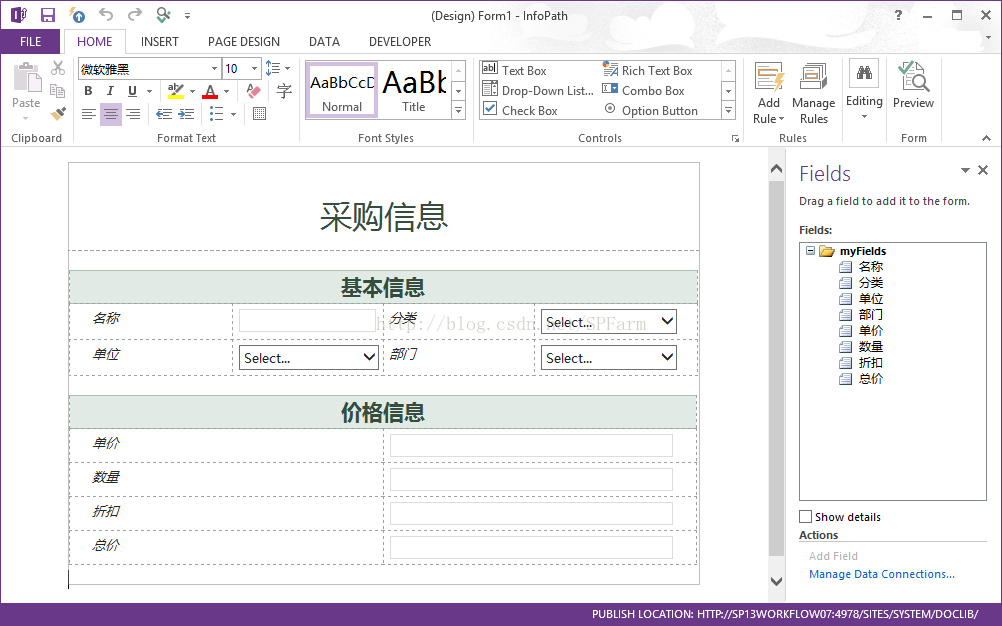
Task: Open InfoPath help question mark
Action: pyautogui.click(x=898, y=15)
